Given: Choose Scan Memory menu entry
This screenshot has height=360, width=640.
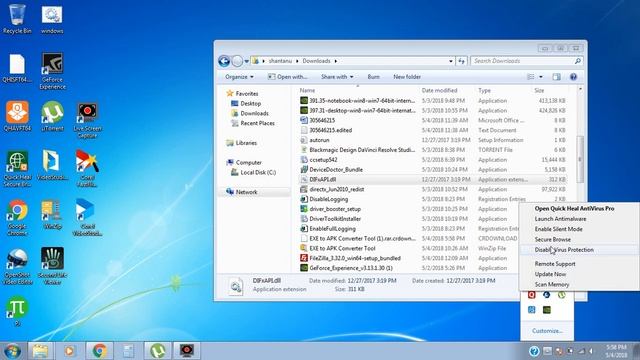Looking at the screenshot, I should [552, 284].
